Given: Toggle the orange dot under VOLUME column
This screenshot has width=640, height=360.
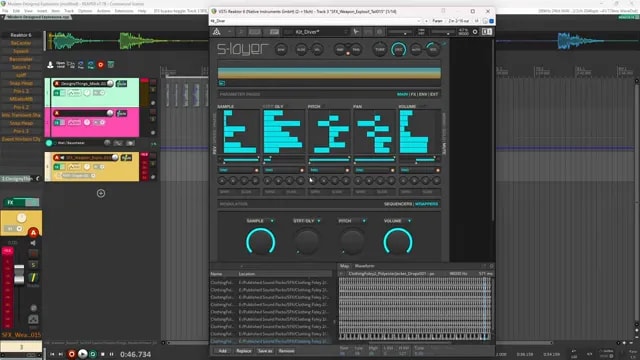Looking at the screenshot, I should click(438, 170).
